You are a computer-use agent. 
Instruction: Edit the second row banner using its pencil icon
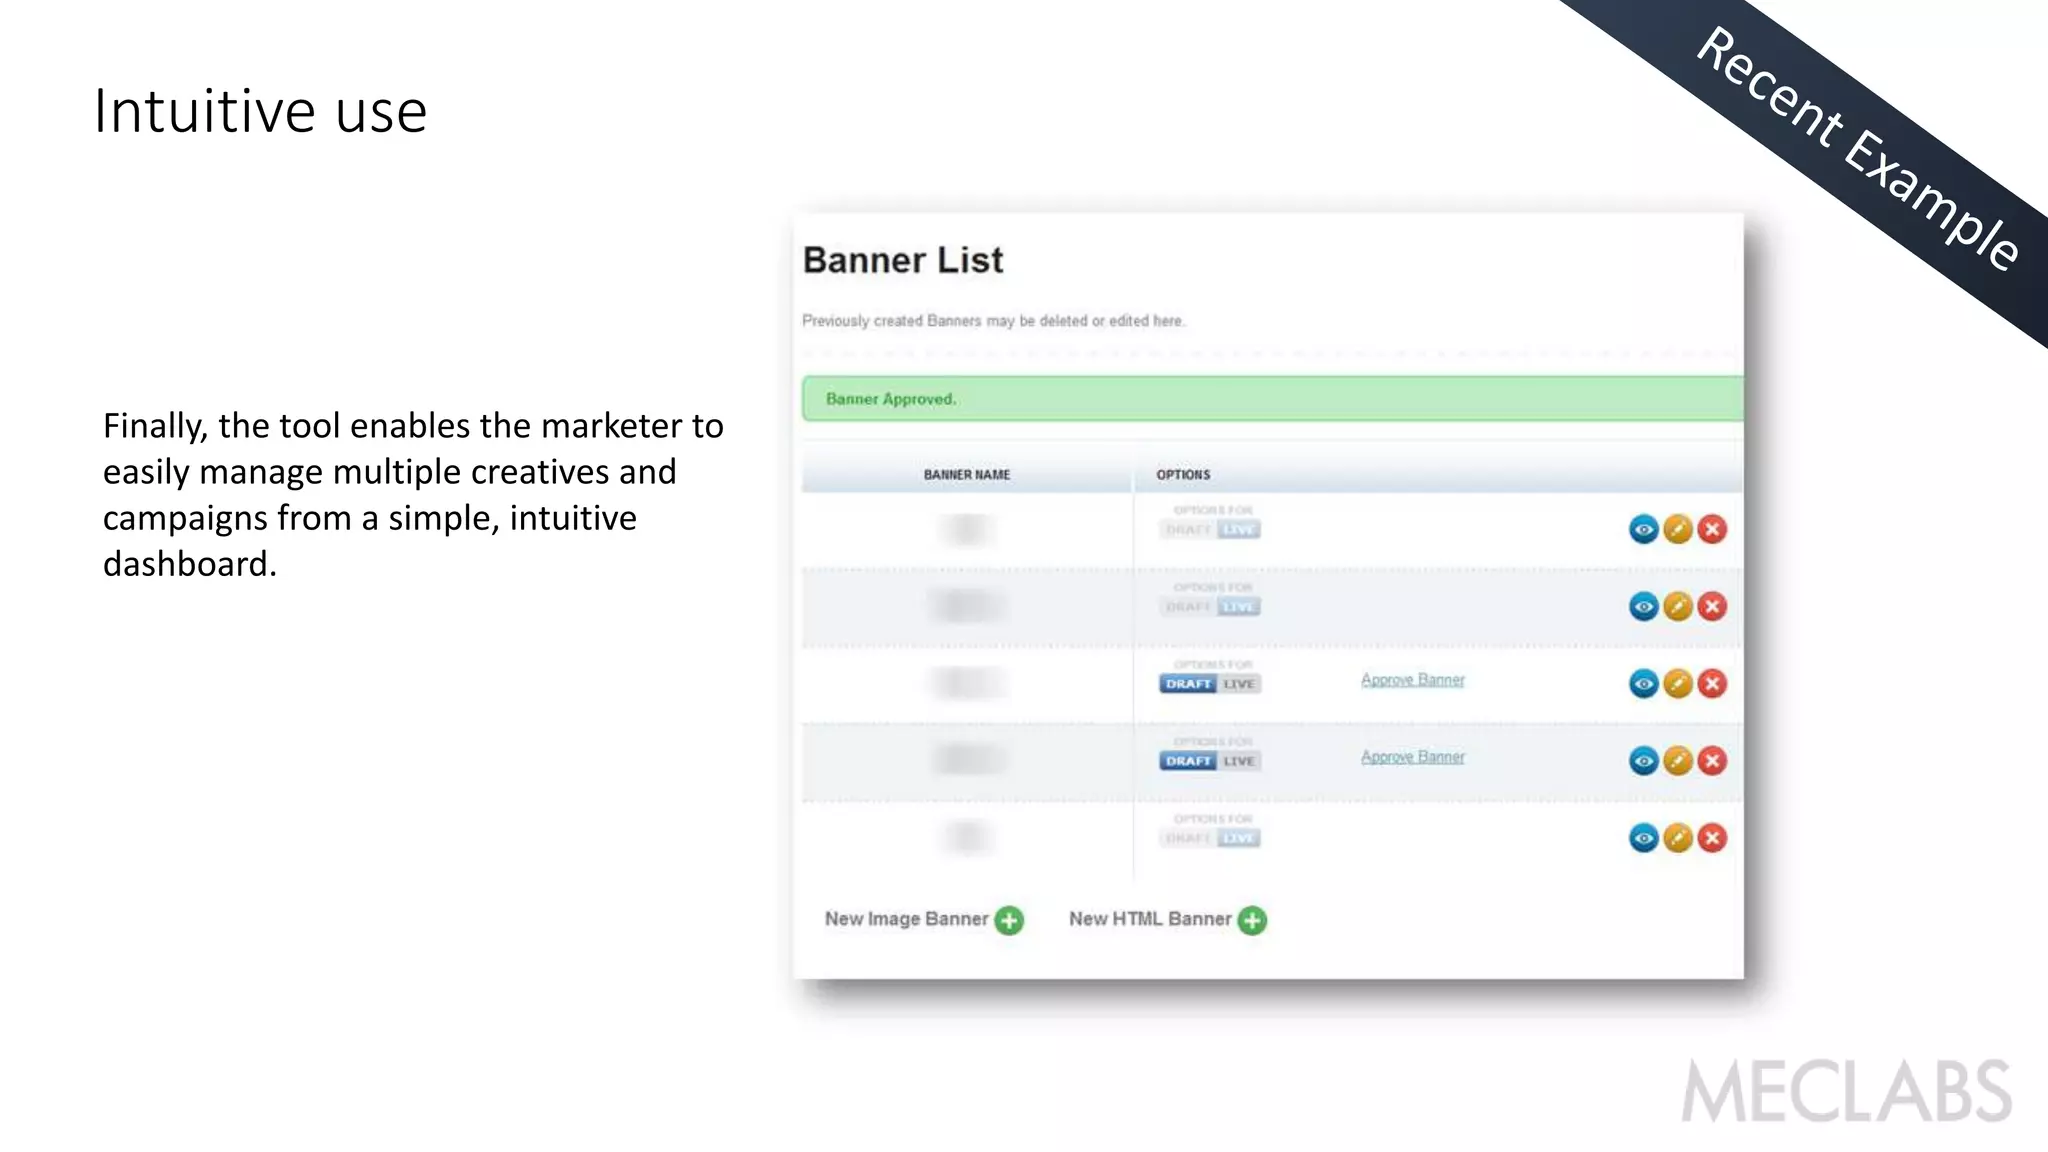click(1678, 606)
